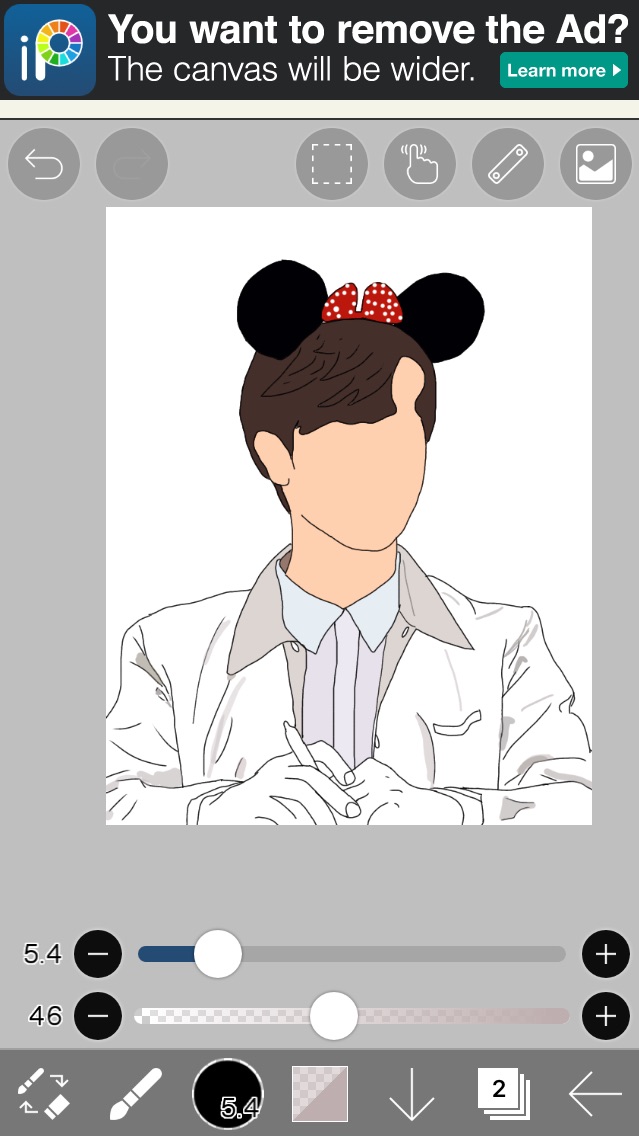Open color picker showing black 5.4
The width and height of the screenshot is (639, 1136).
[227, 1093]
